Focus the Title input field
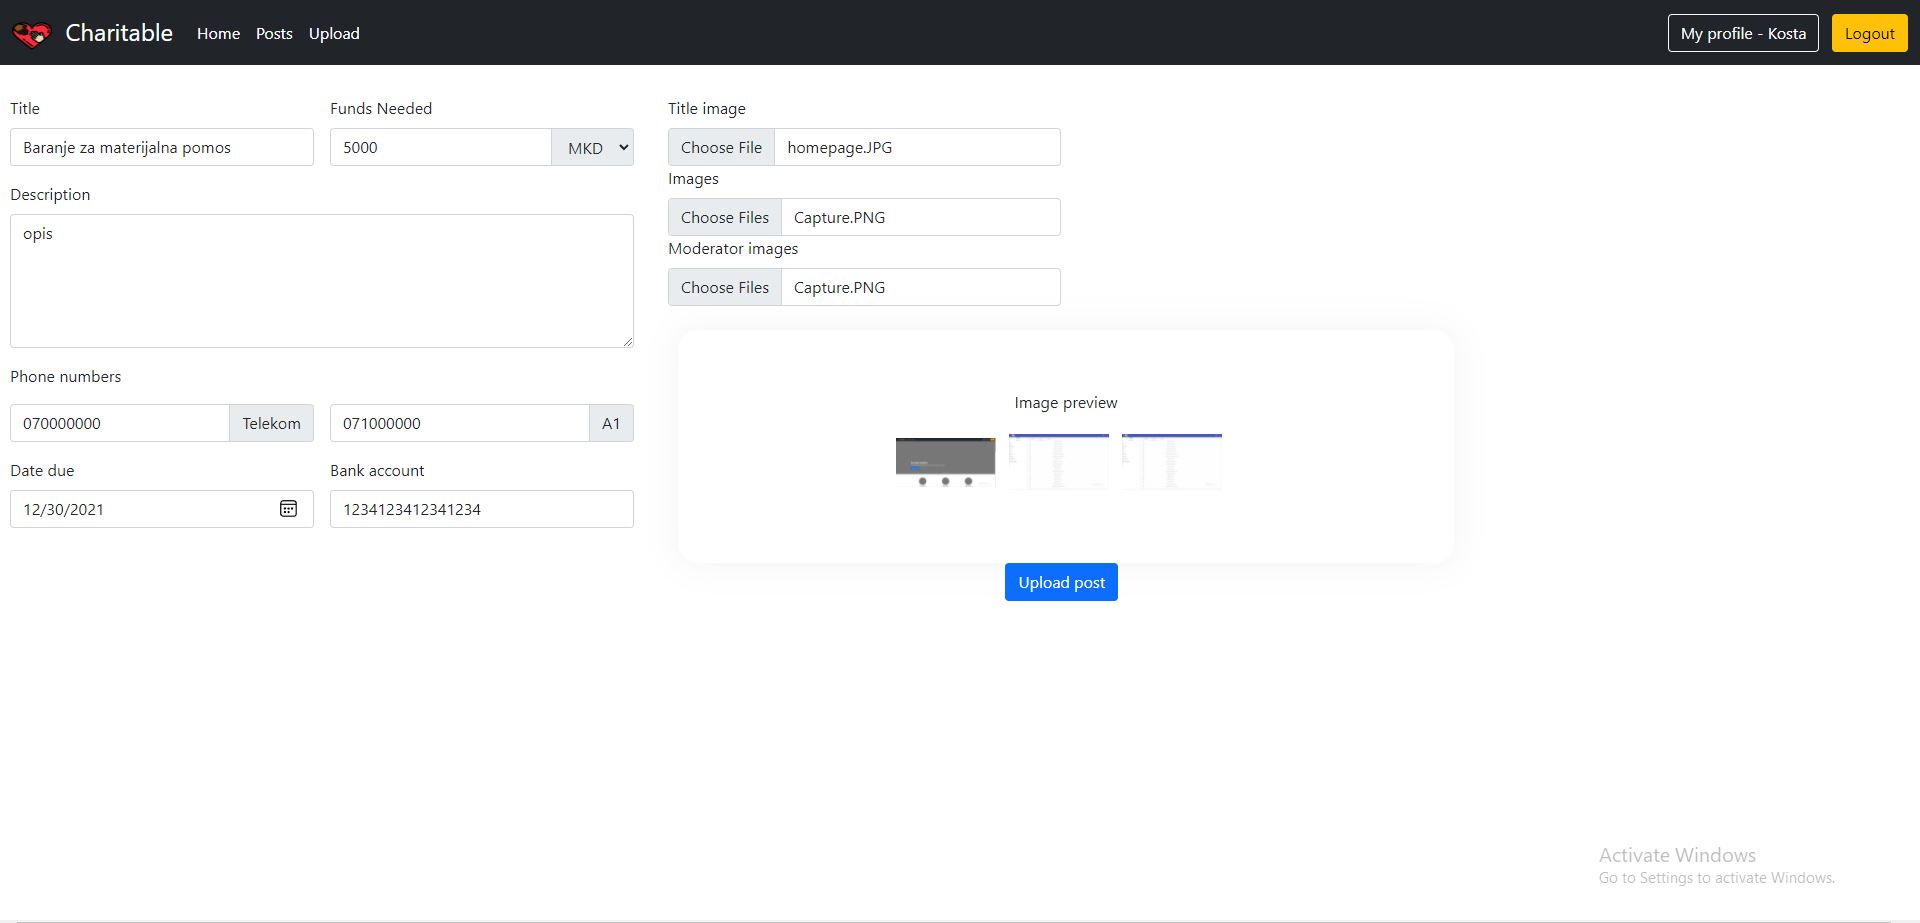Screen dimensions: 1920x923 [x=162, y=148]
